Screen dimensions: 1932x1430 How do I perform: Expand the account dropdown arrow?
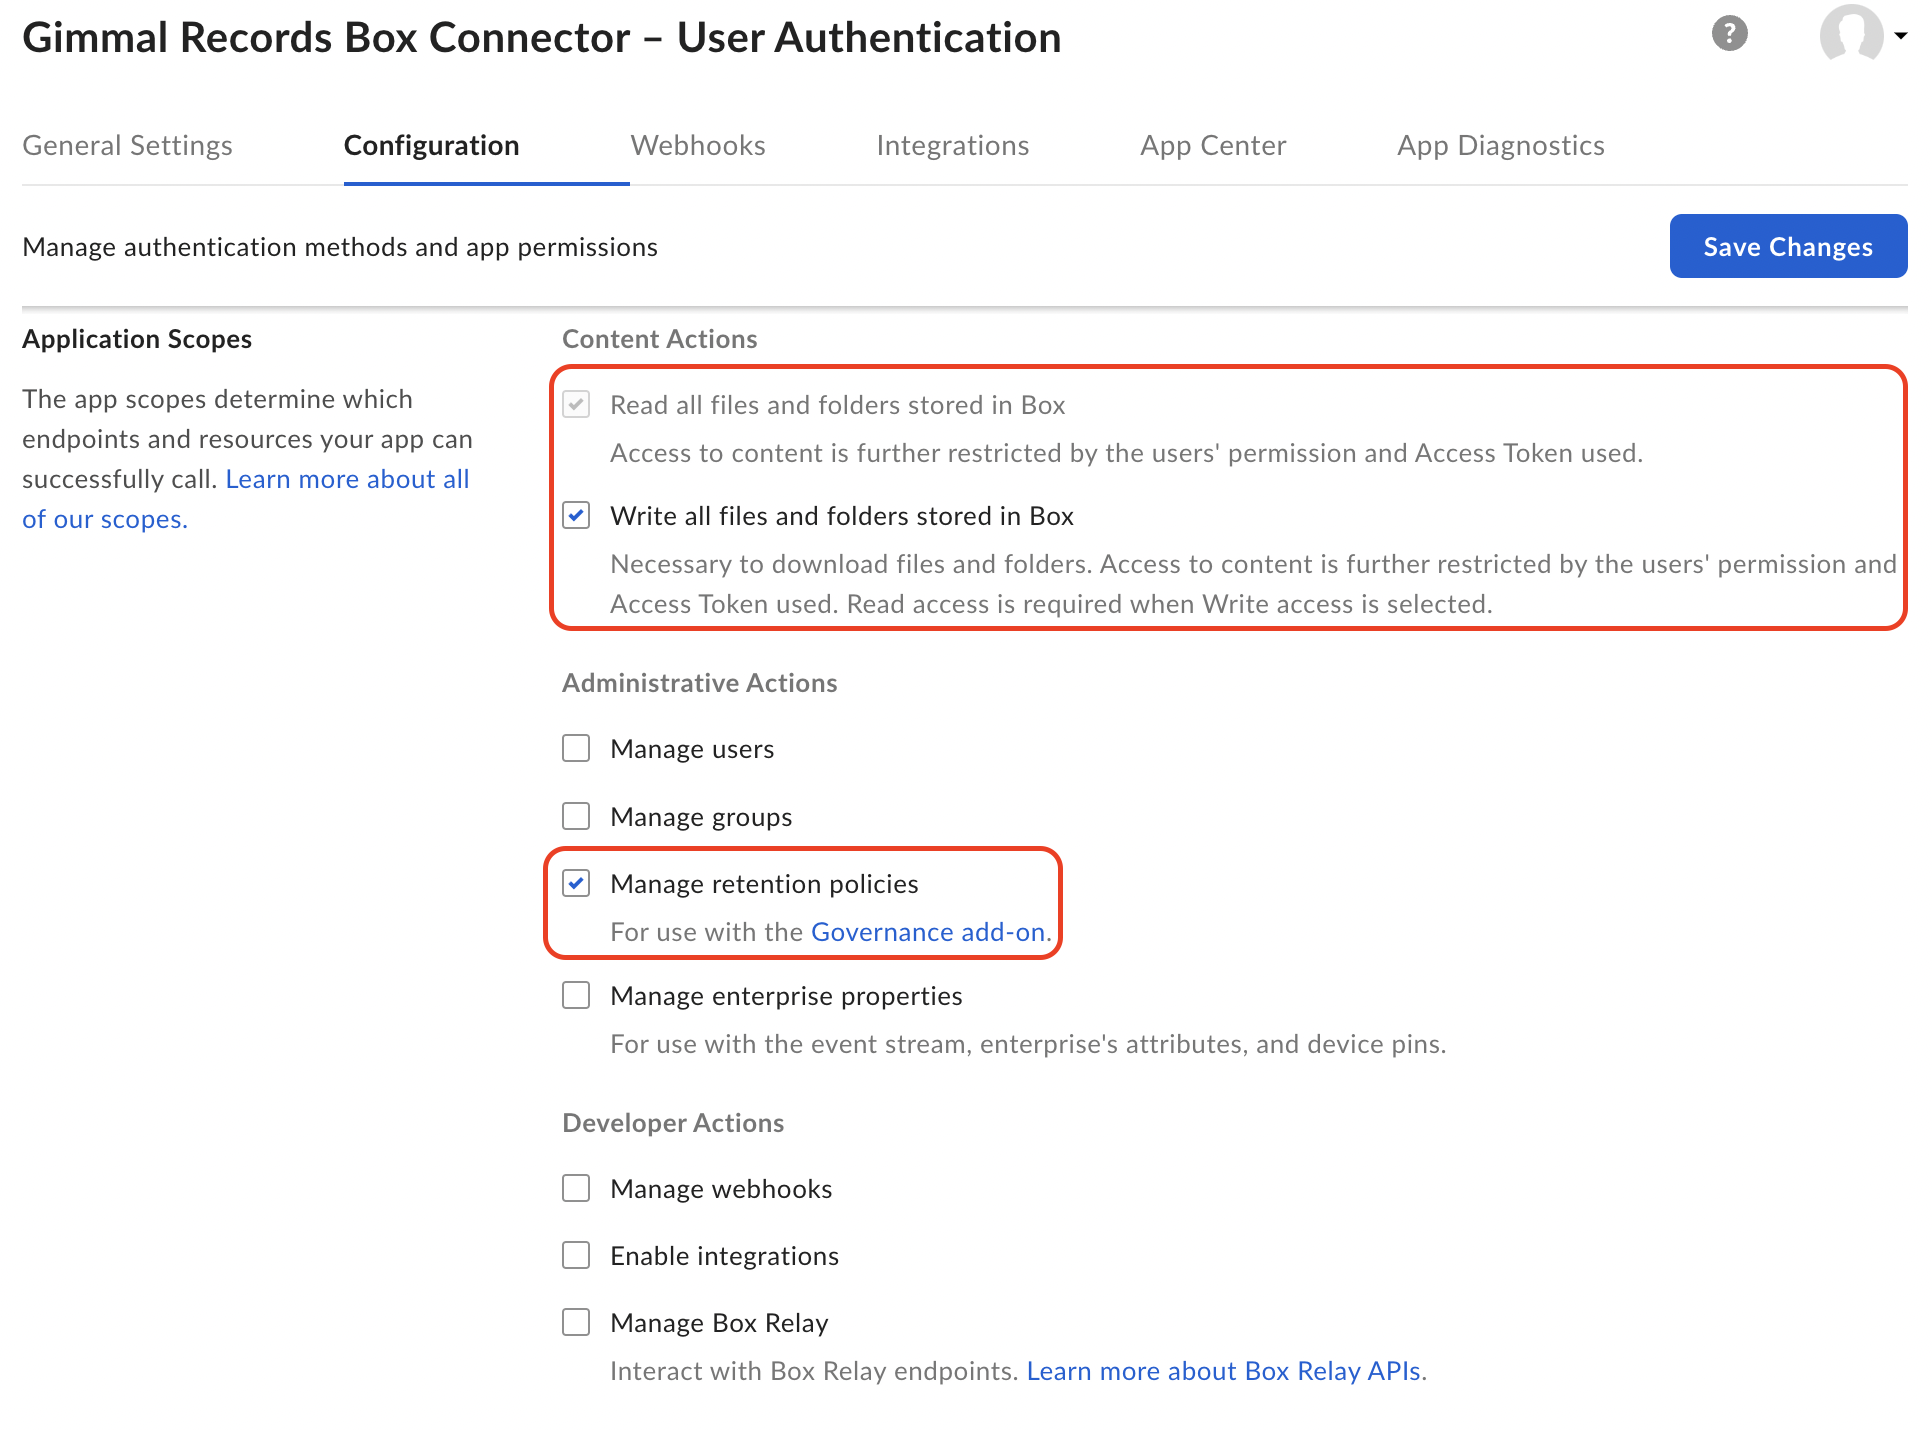[x=1900, y=35]
